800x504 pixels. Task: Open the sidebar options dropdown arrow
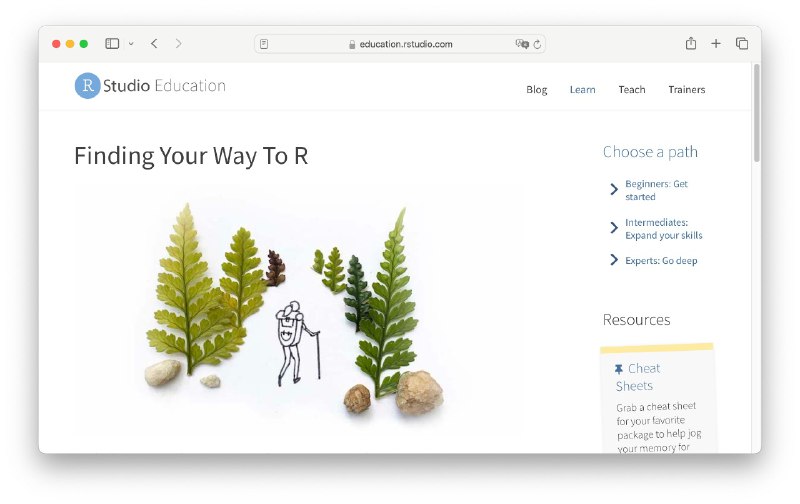coord(131,44)
